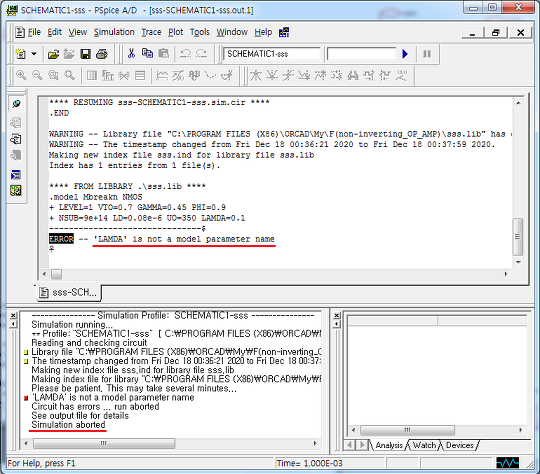The width and height of the screenshot is (540, 474).
Task: Click the Append file folder icon
Action: click(69, 54)
